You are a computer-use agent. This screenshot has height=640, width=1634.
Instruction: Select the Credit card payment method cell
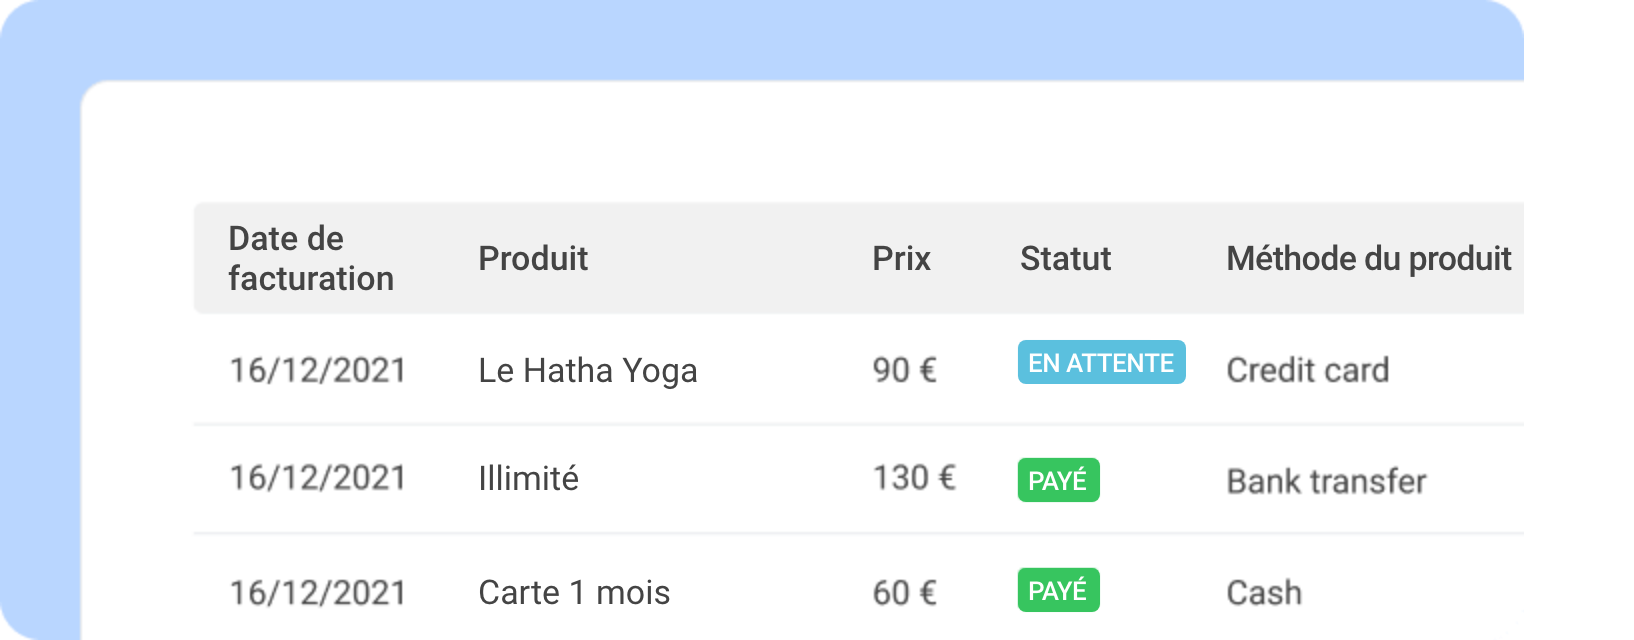pos(1307,370)
